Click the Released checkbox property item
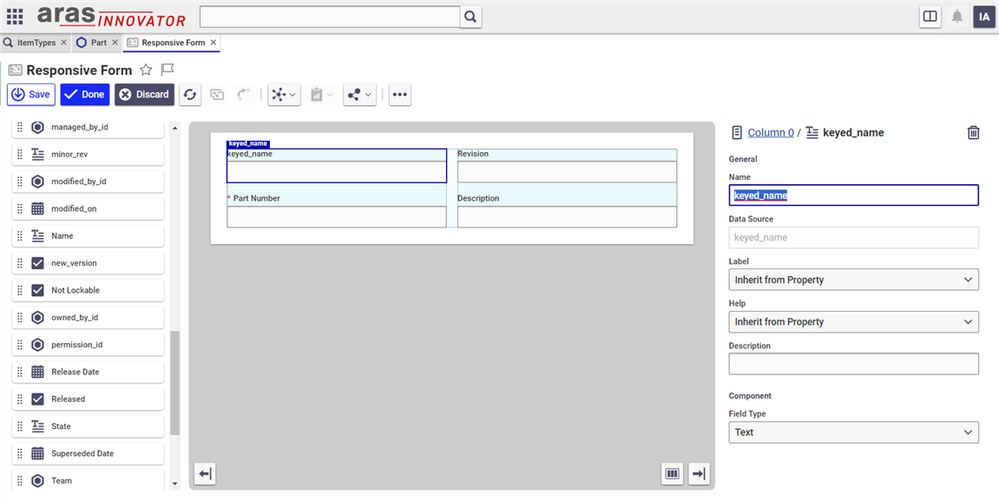Viewport: 999px width, 502px height. point(87,399)
